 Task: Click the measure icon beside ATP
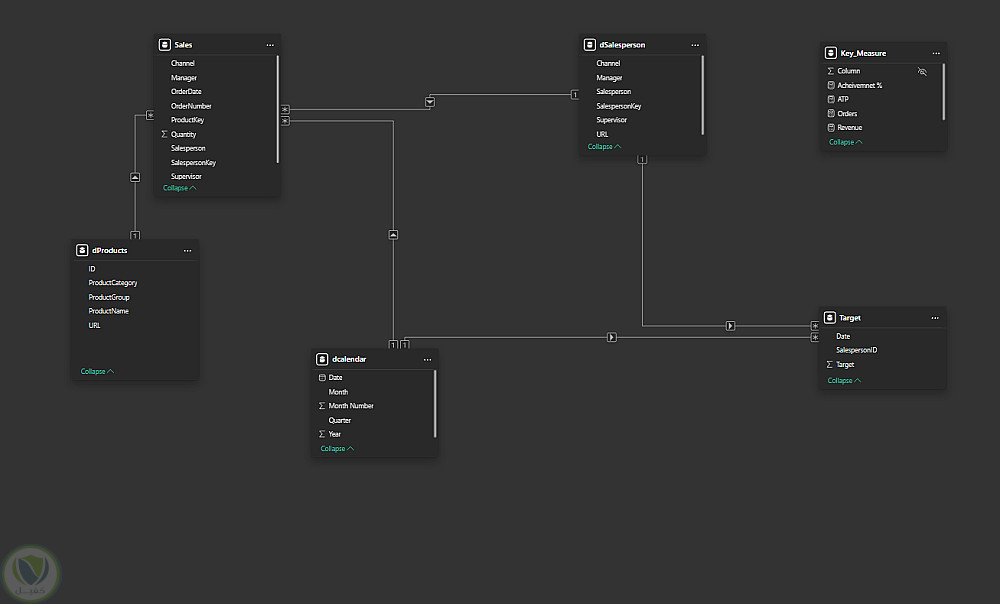tap(831, 99)
